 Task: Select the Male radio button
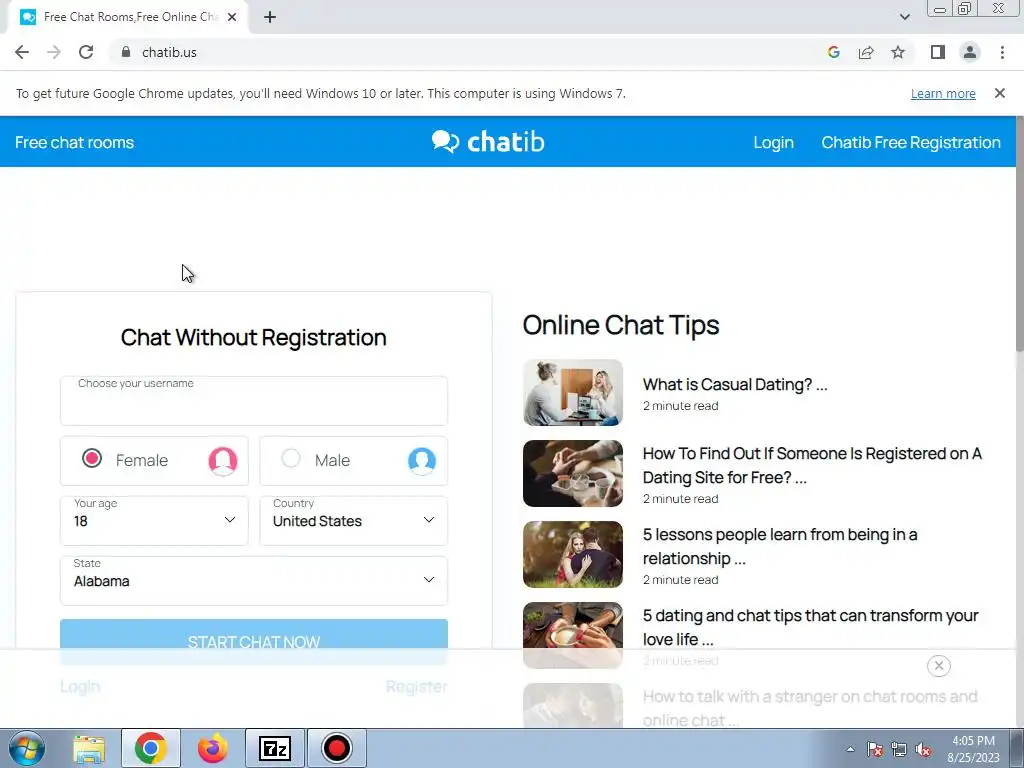(291, 458)
